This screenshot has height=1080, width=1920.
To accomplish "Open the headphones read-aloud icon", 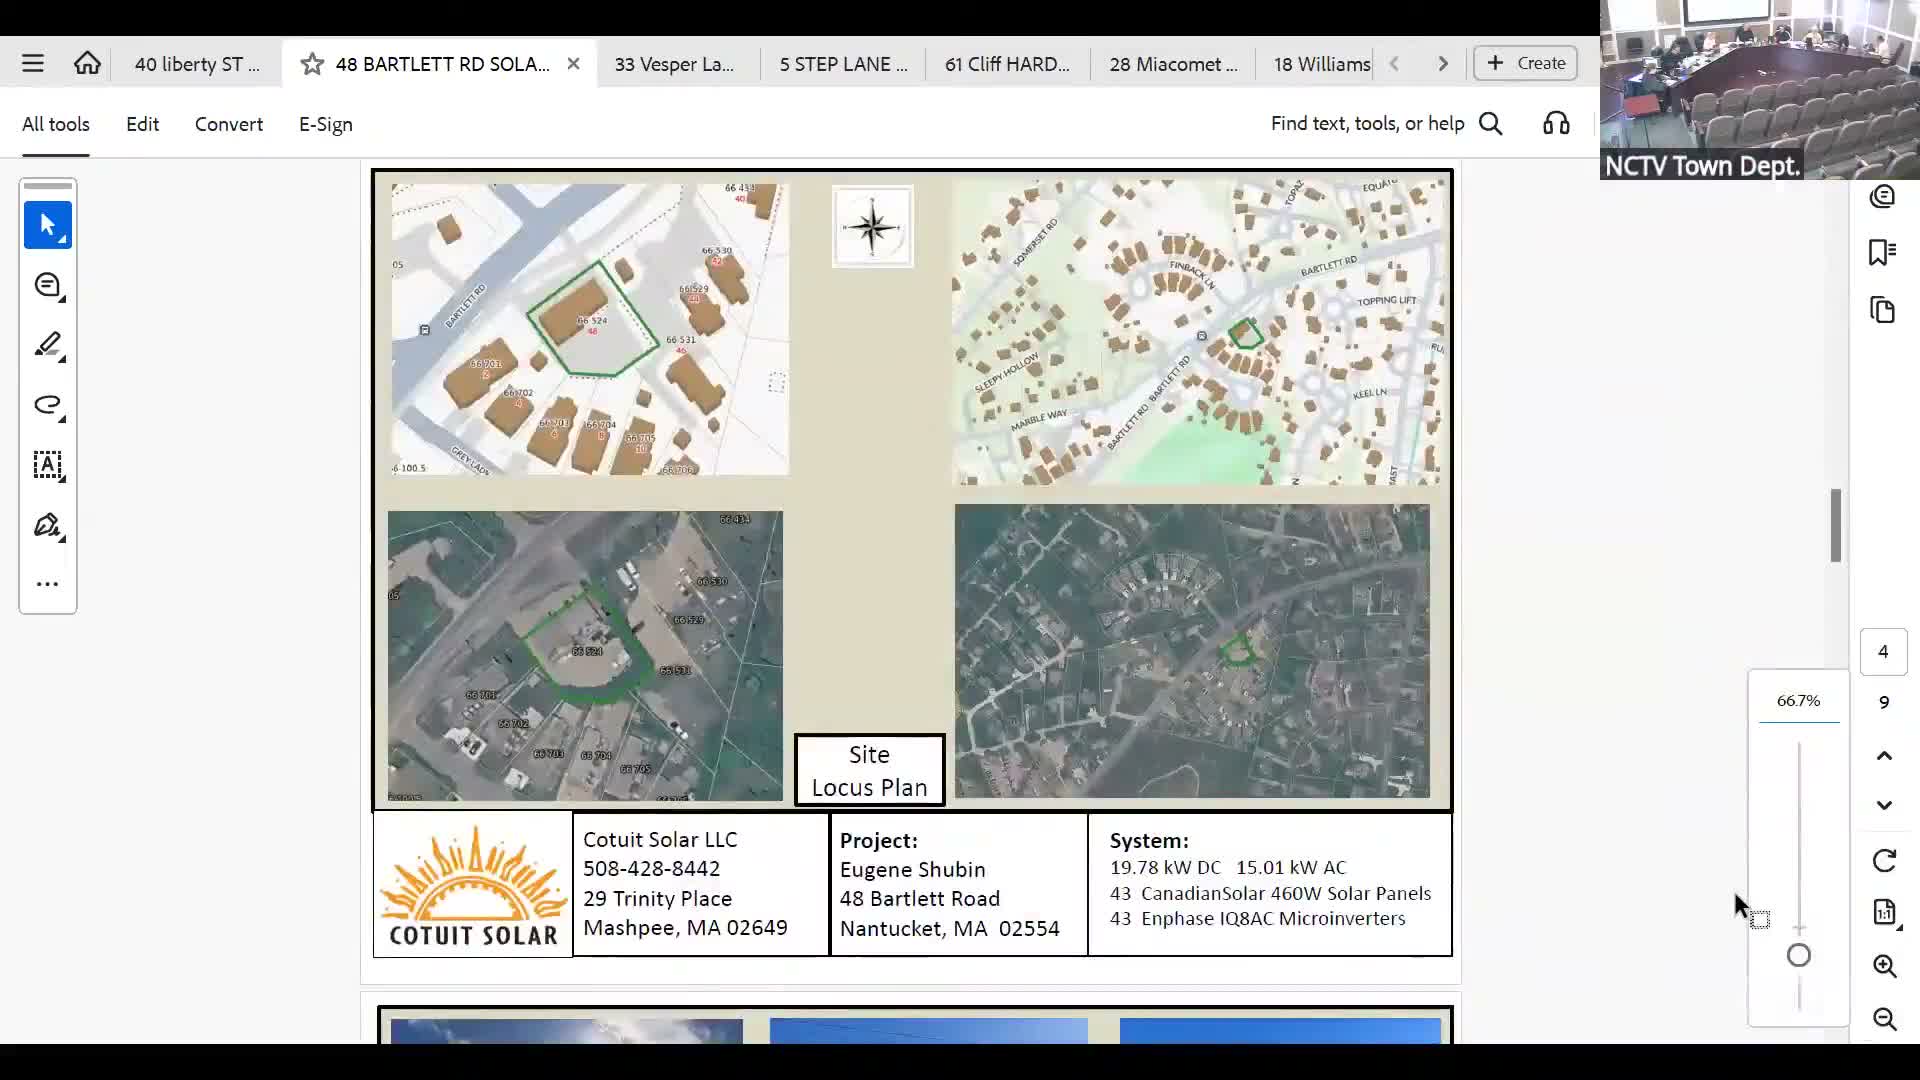I will (x=1556, y=124).
